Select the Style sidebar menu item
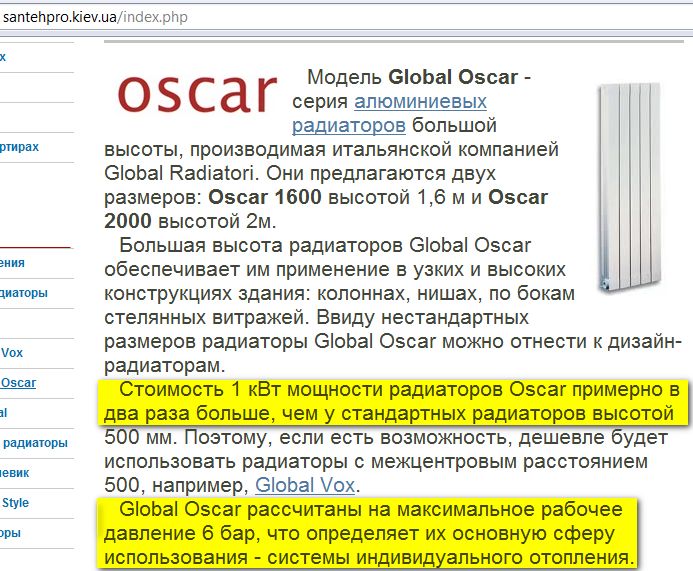The height and width of the screenshot is (571, 693). pos(15,502)
